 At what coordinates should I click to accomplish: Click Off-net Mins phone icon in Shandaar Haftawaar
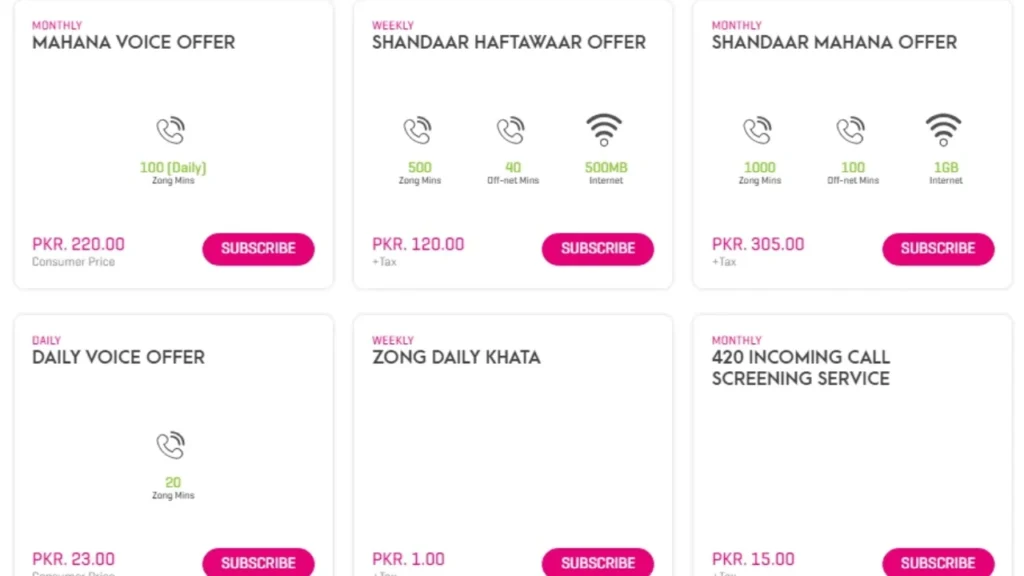click(x=511, y=131)
